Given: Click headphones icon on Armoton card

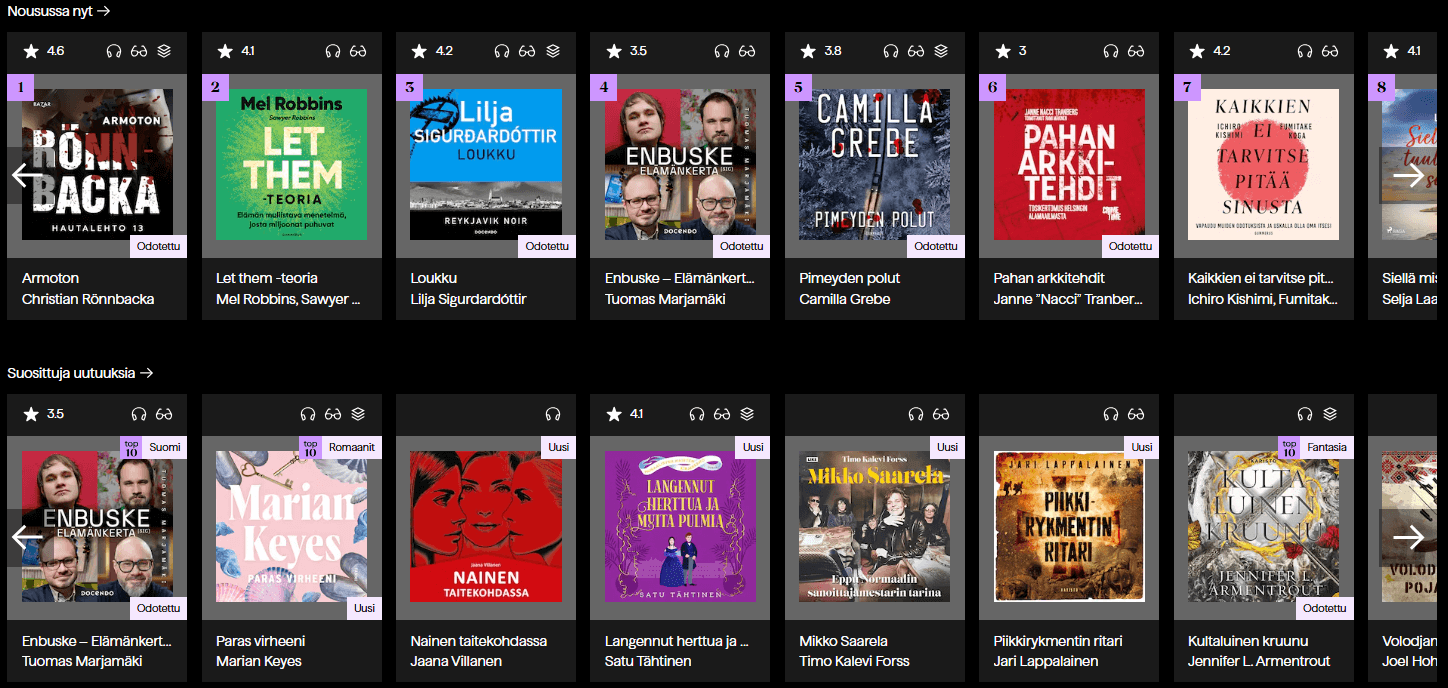Looking at the screenshot, I should 114,51.
